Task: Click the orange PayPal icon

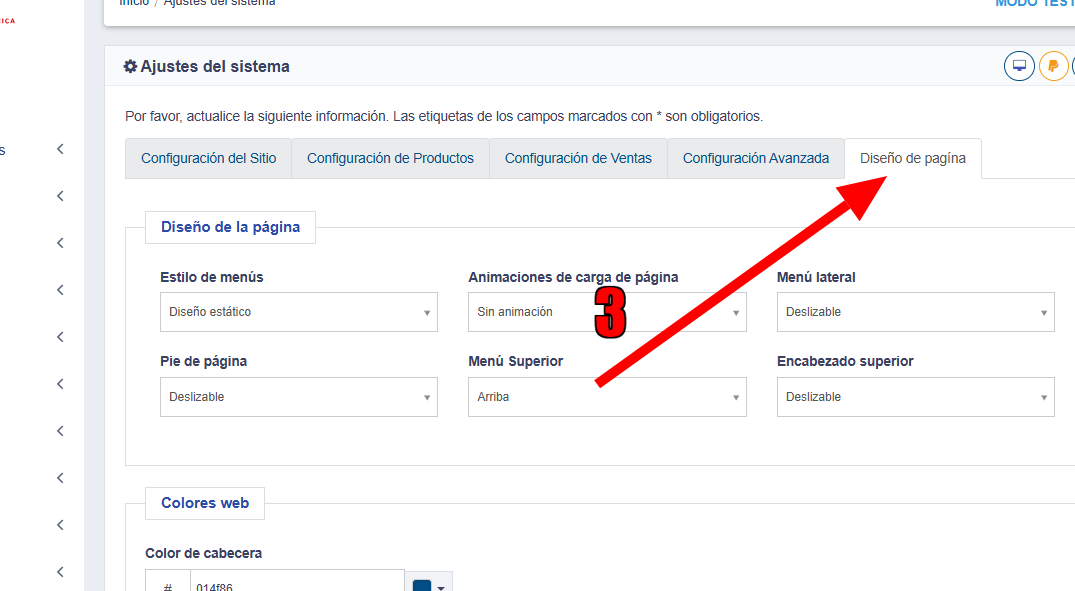Action: (x=1053, y=66)
